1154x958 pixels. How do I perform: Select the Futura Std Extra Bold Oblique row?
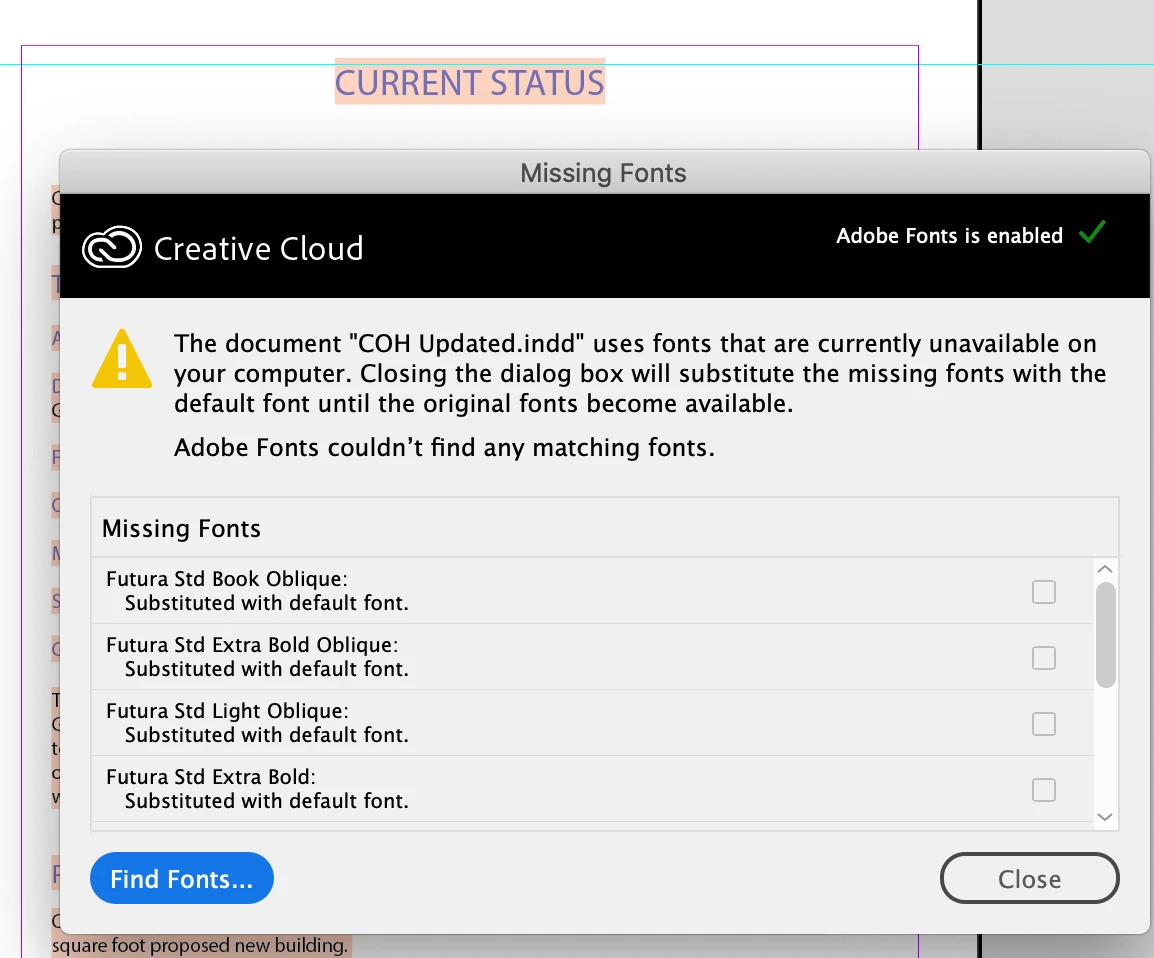592,657
